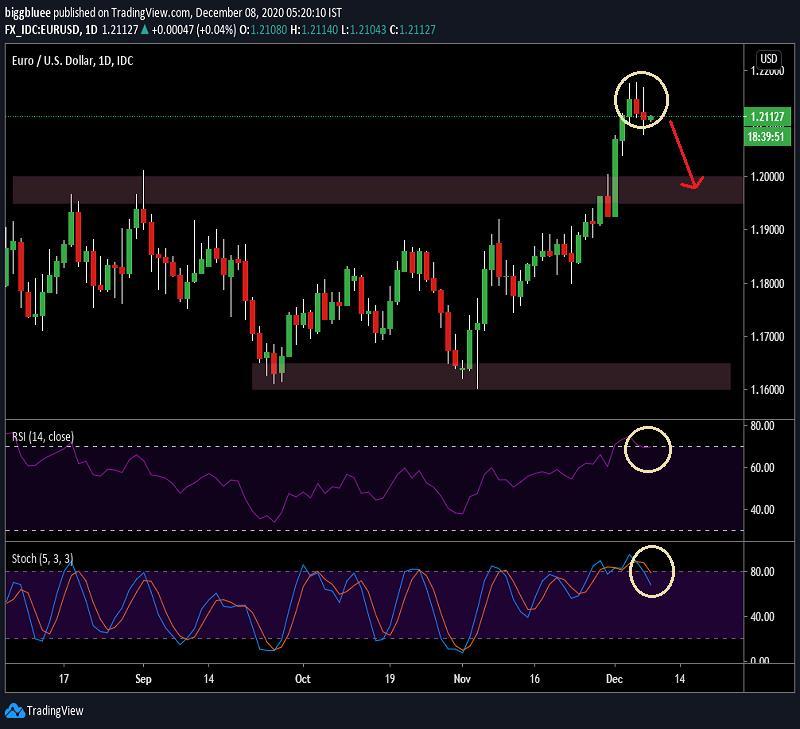Click the lower support zone rectangle near 1.16000
This screenshot has height=729, width=800.
pyautogui.click(x=491, y=376)
